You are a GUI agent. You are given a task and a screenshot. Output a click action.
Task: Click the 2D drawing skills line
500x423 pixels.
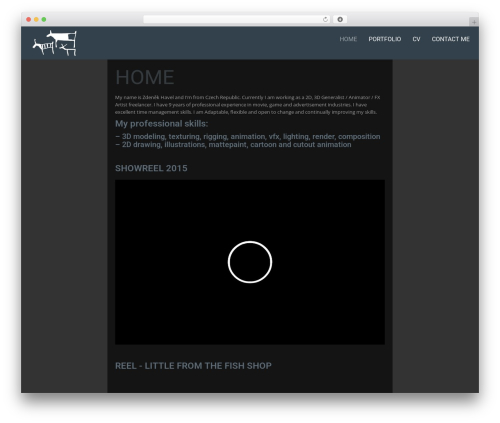click(233, 145)
